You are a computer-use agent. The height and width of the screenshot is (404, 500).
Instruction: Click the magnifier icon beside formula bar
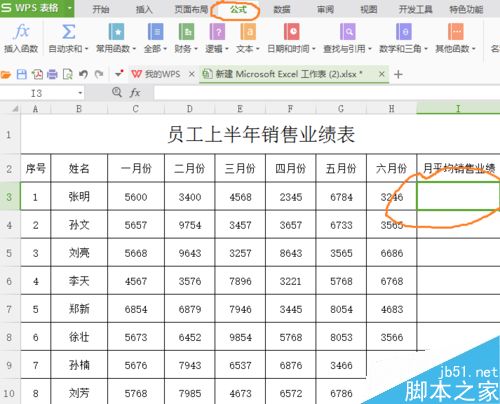117,92
